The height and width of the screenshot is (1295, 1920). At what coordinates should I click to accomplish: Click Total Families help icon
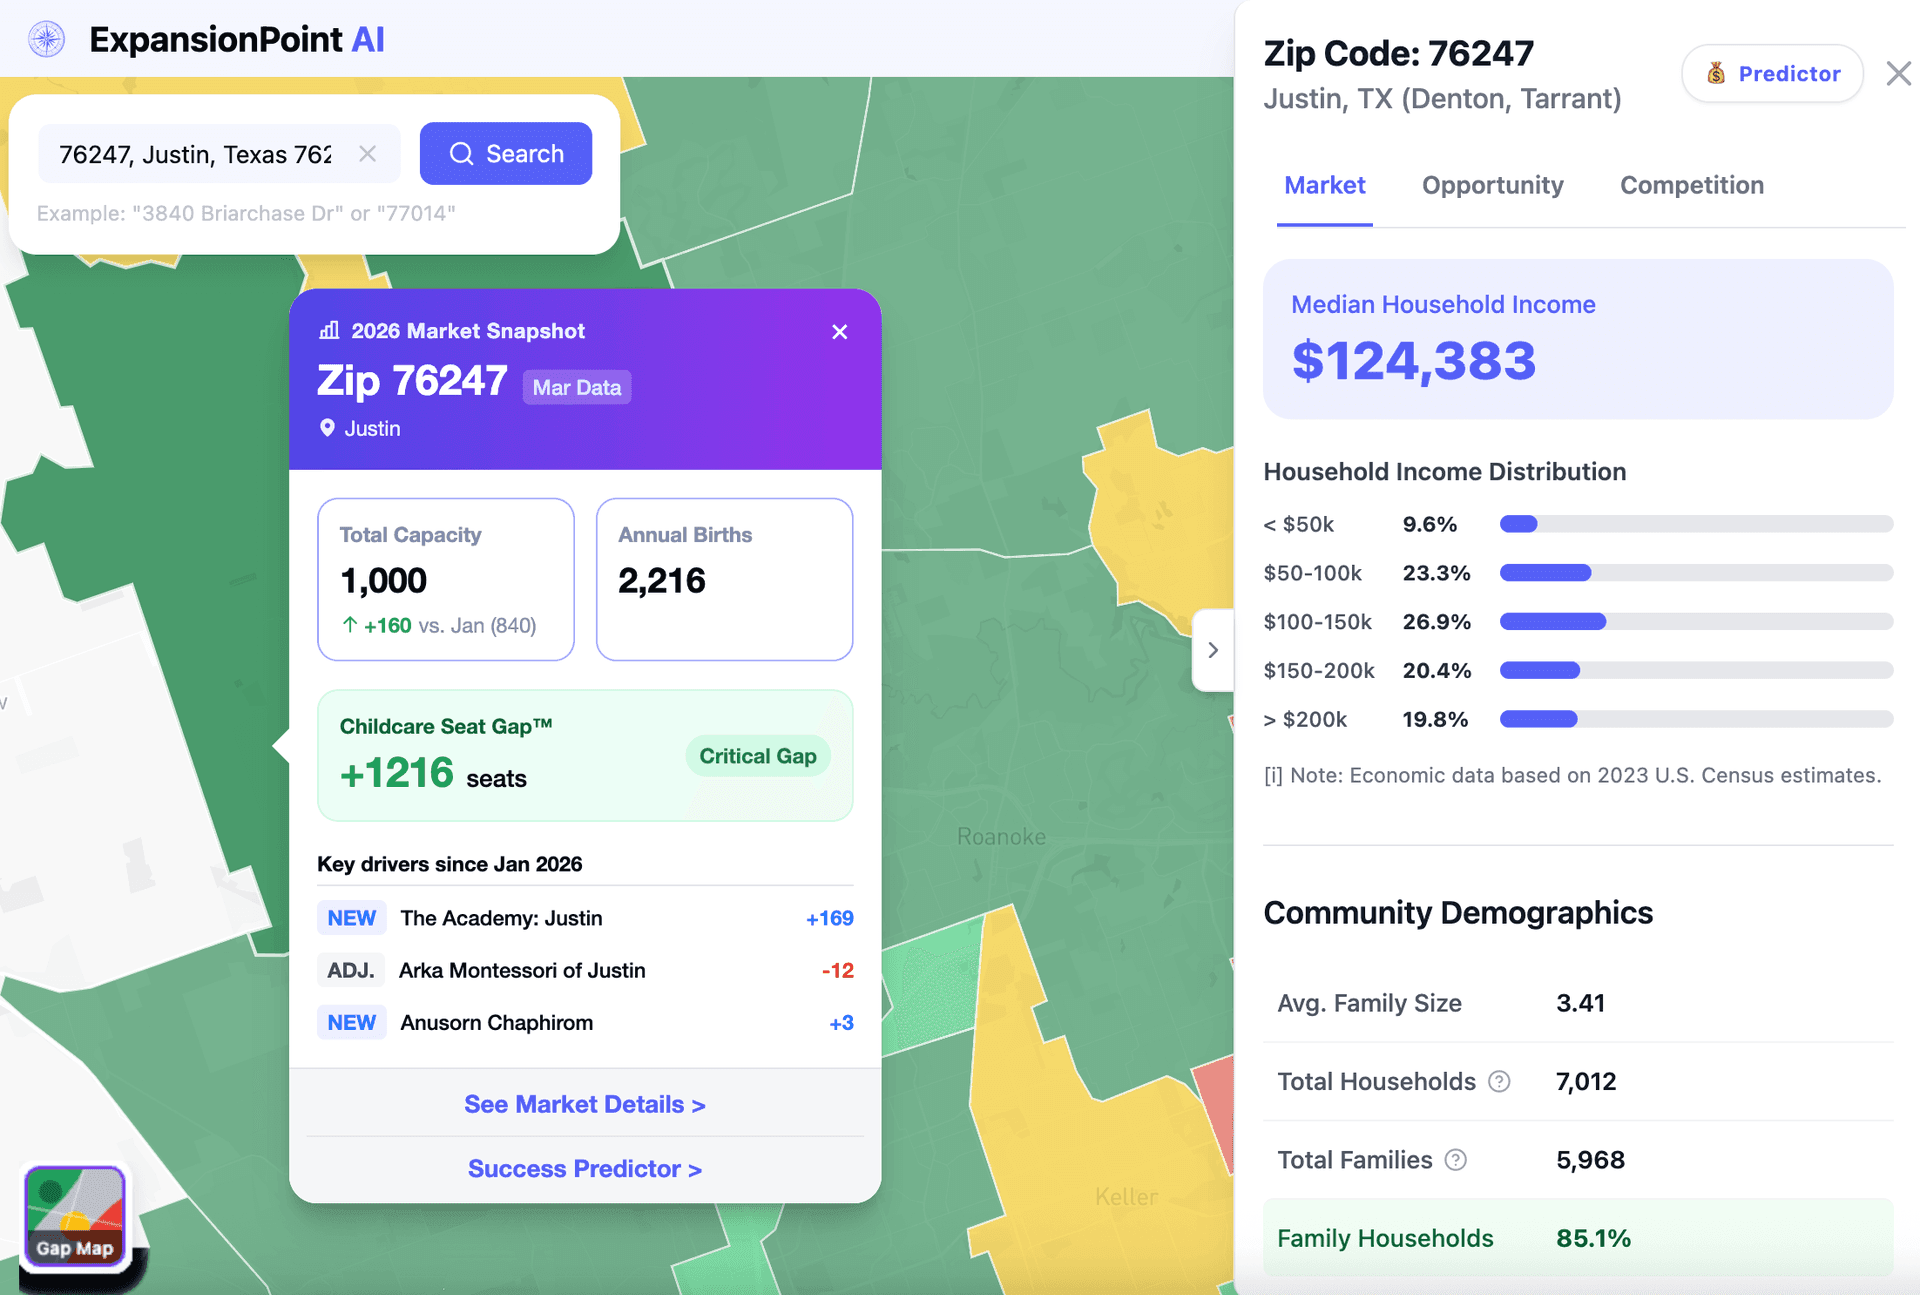pos(1456,1160)
